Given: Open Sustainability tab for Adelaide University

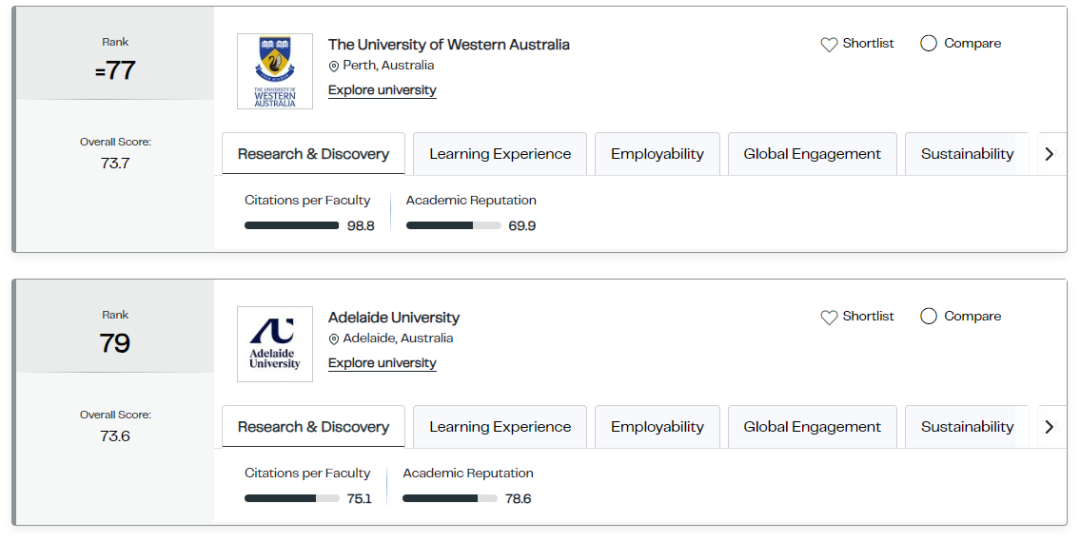Looking at the screenshot, I should coord(967,427).
